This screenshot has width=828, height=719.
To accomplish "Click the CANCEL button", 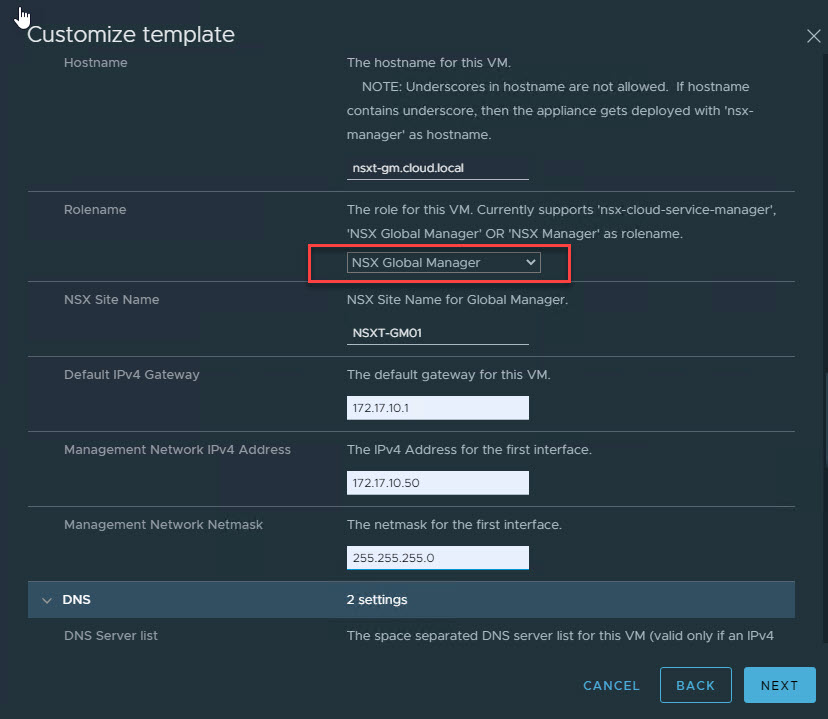I will point(611,685).
